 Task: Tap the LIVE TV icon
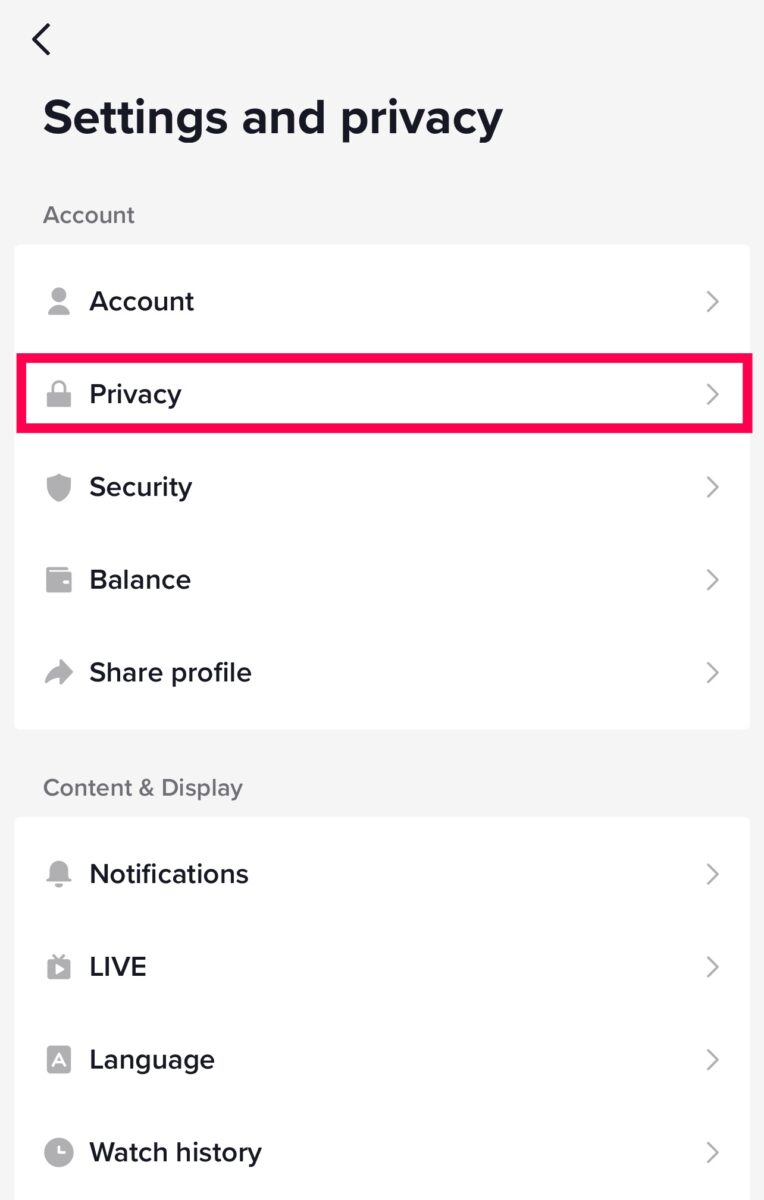click(59, 967)
